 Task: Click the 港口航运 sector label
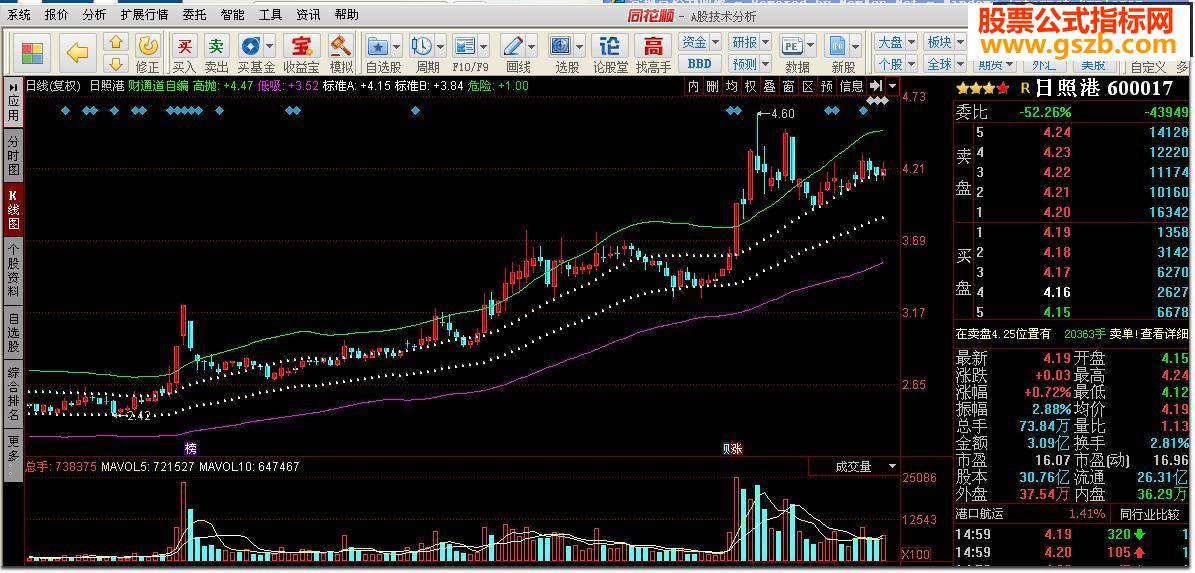click(x=980, y=514)
